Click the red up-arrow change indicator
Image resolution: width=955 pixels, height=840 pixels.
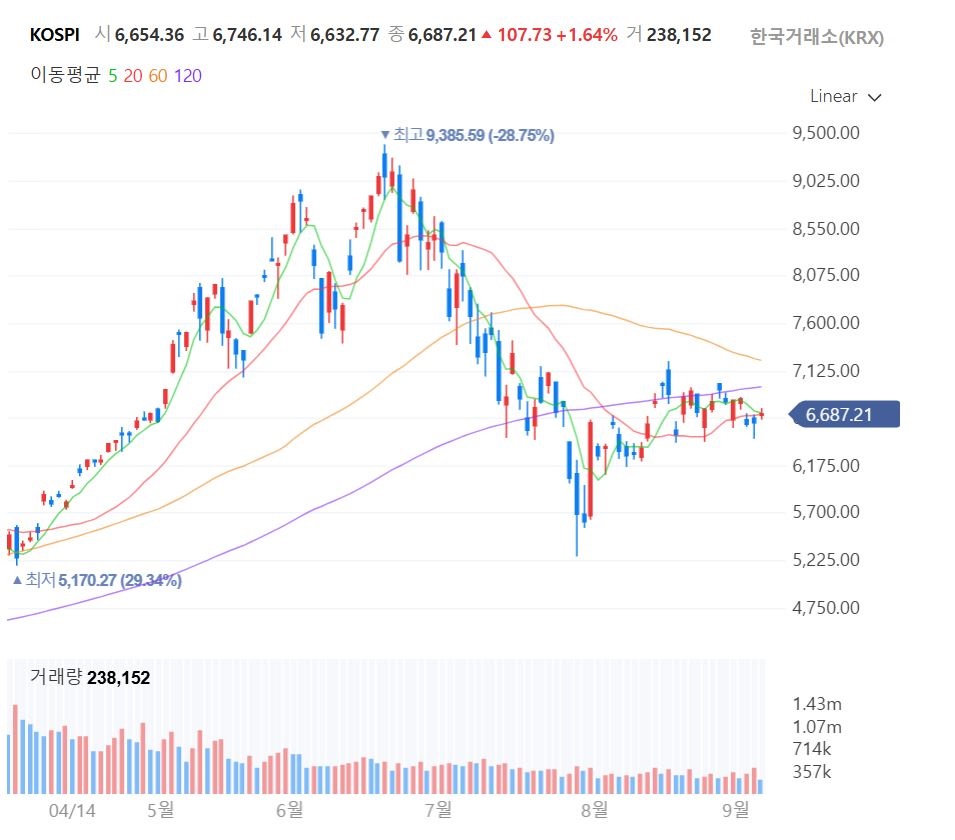click(x=486, y=35)
